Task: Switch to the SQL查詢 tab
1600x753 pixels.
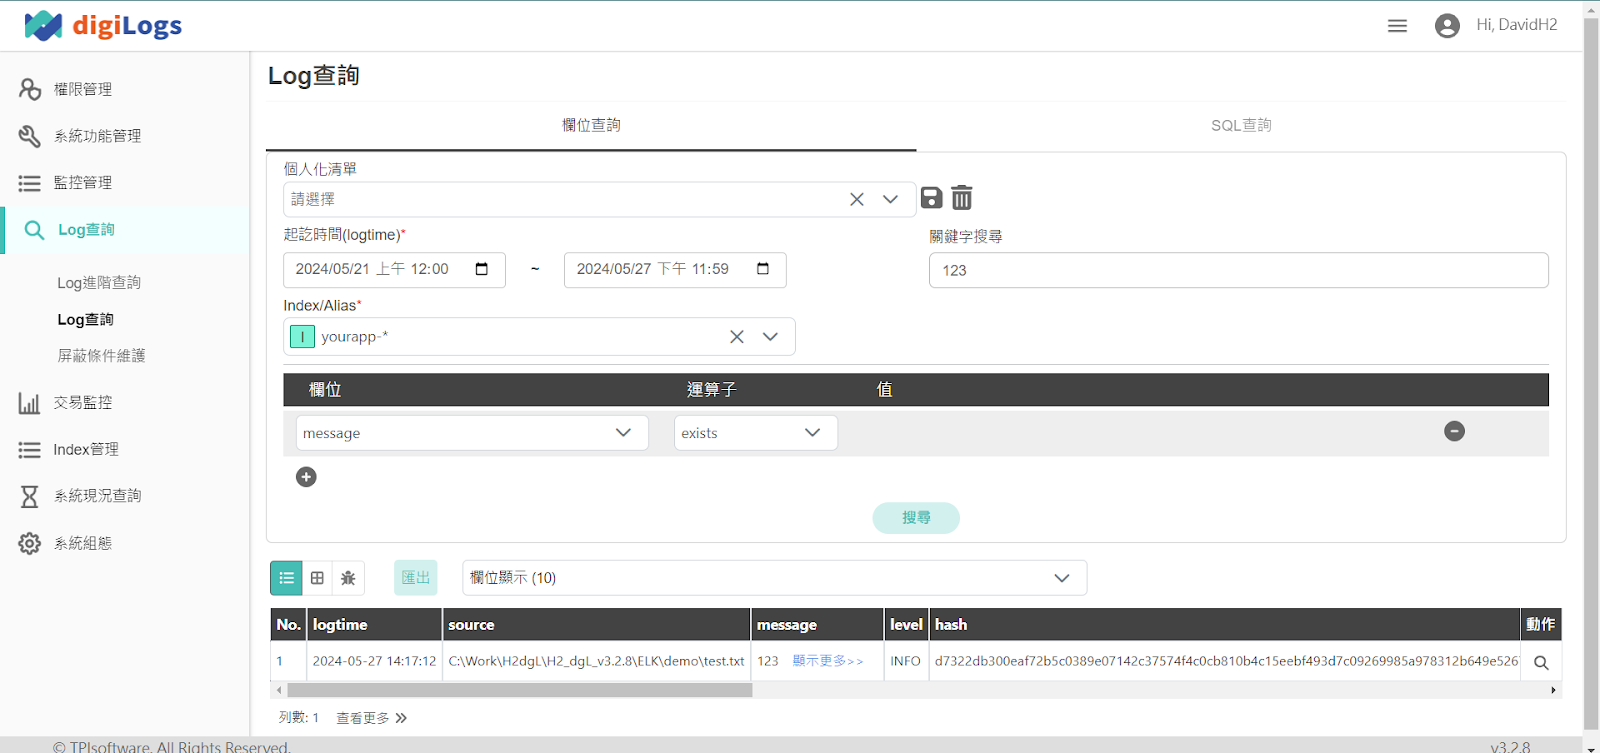Action: tap(1241, 125)
